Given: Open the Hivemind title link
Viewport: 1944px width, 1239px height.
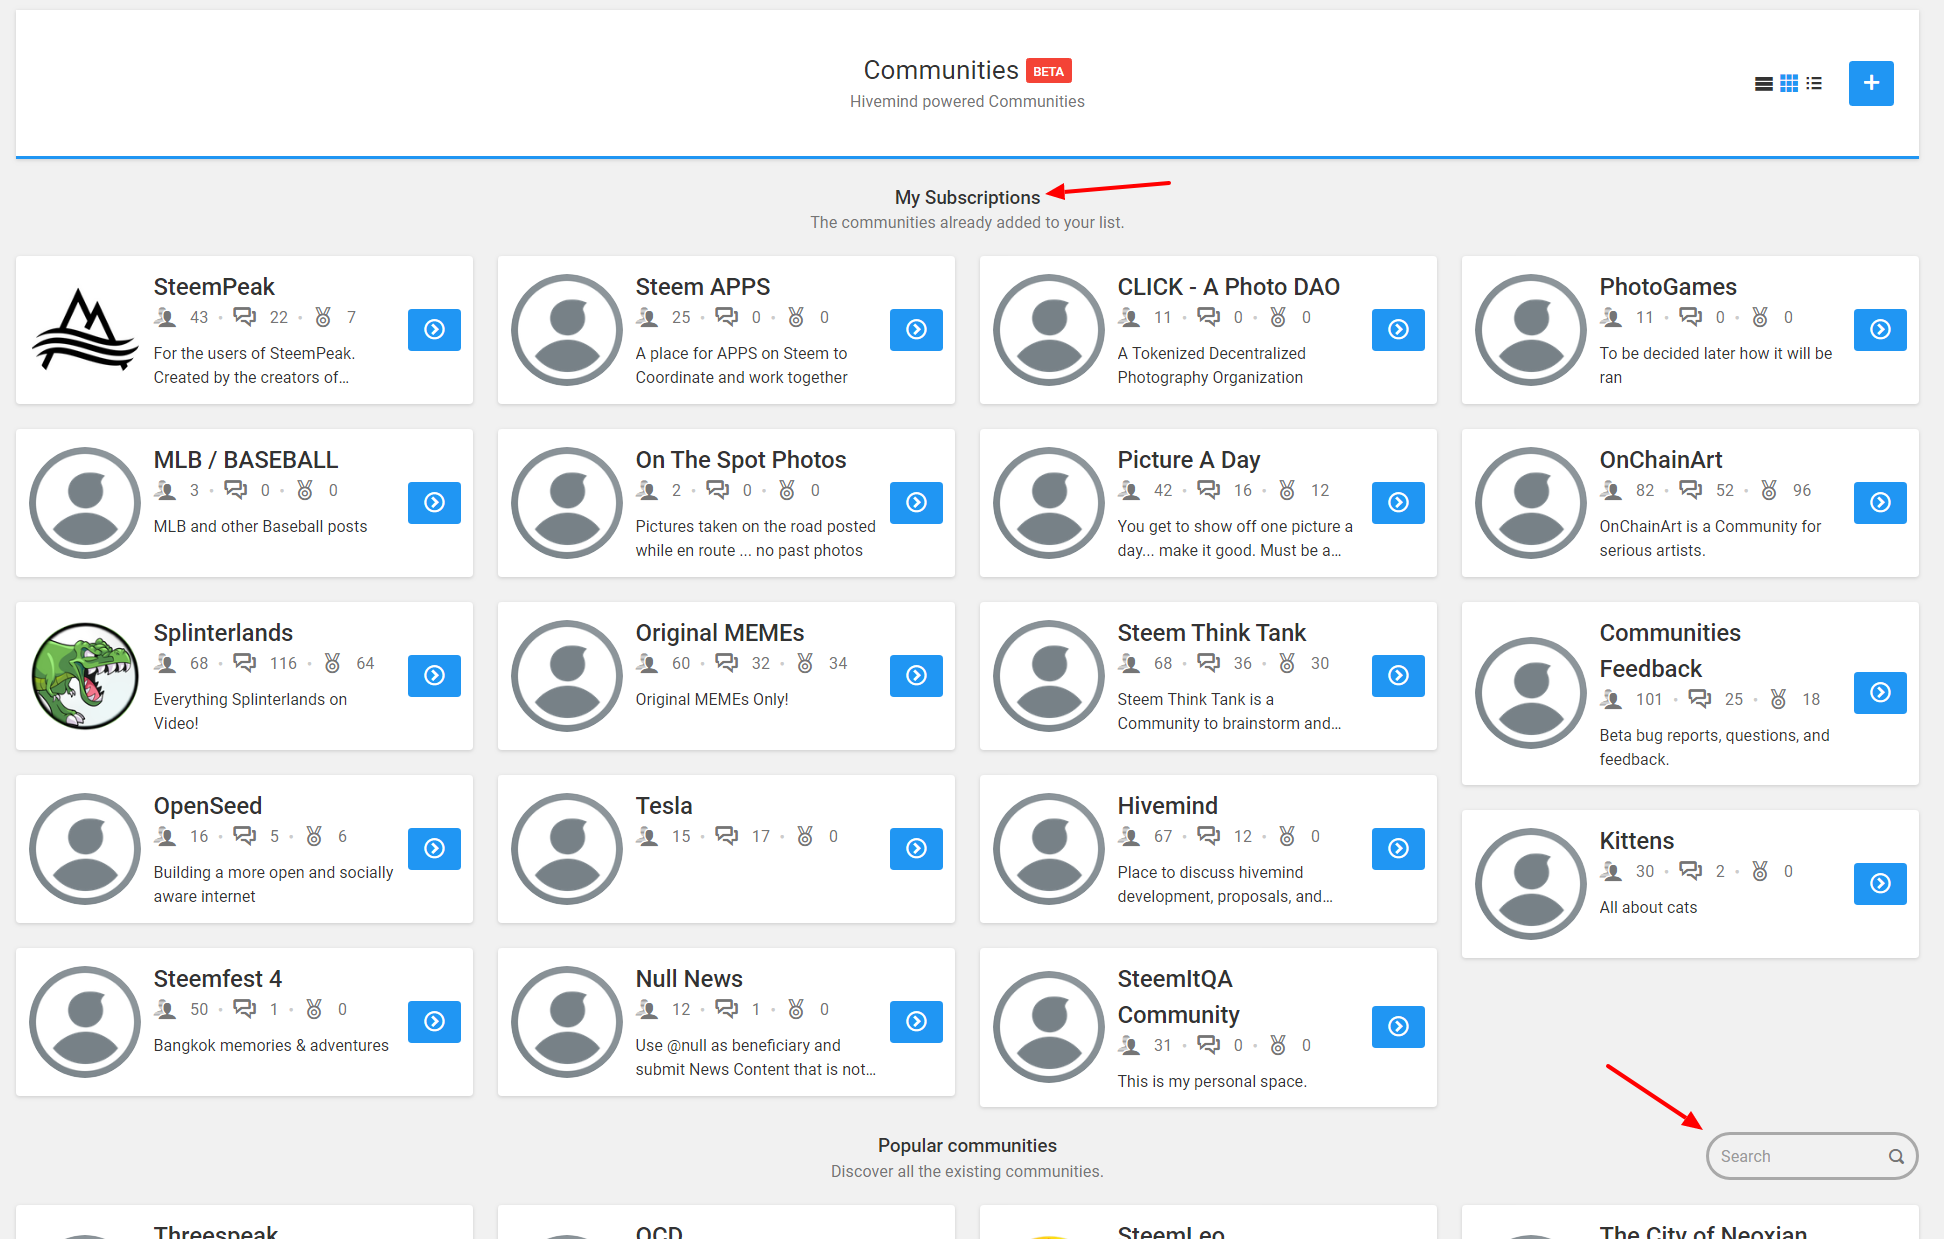Looking at the screenshot, I should (1168, 806).
